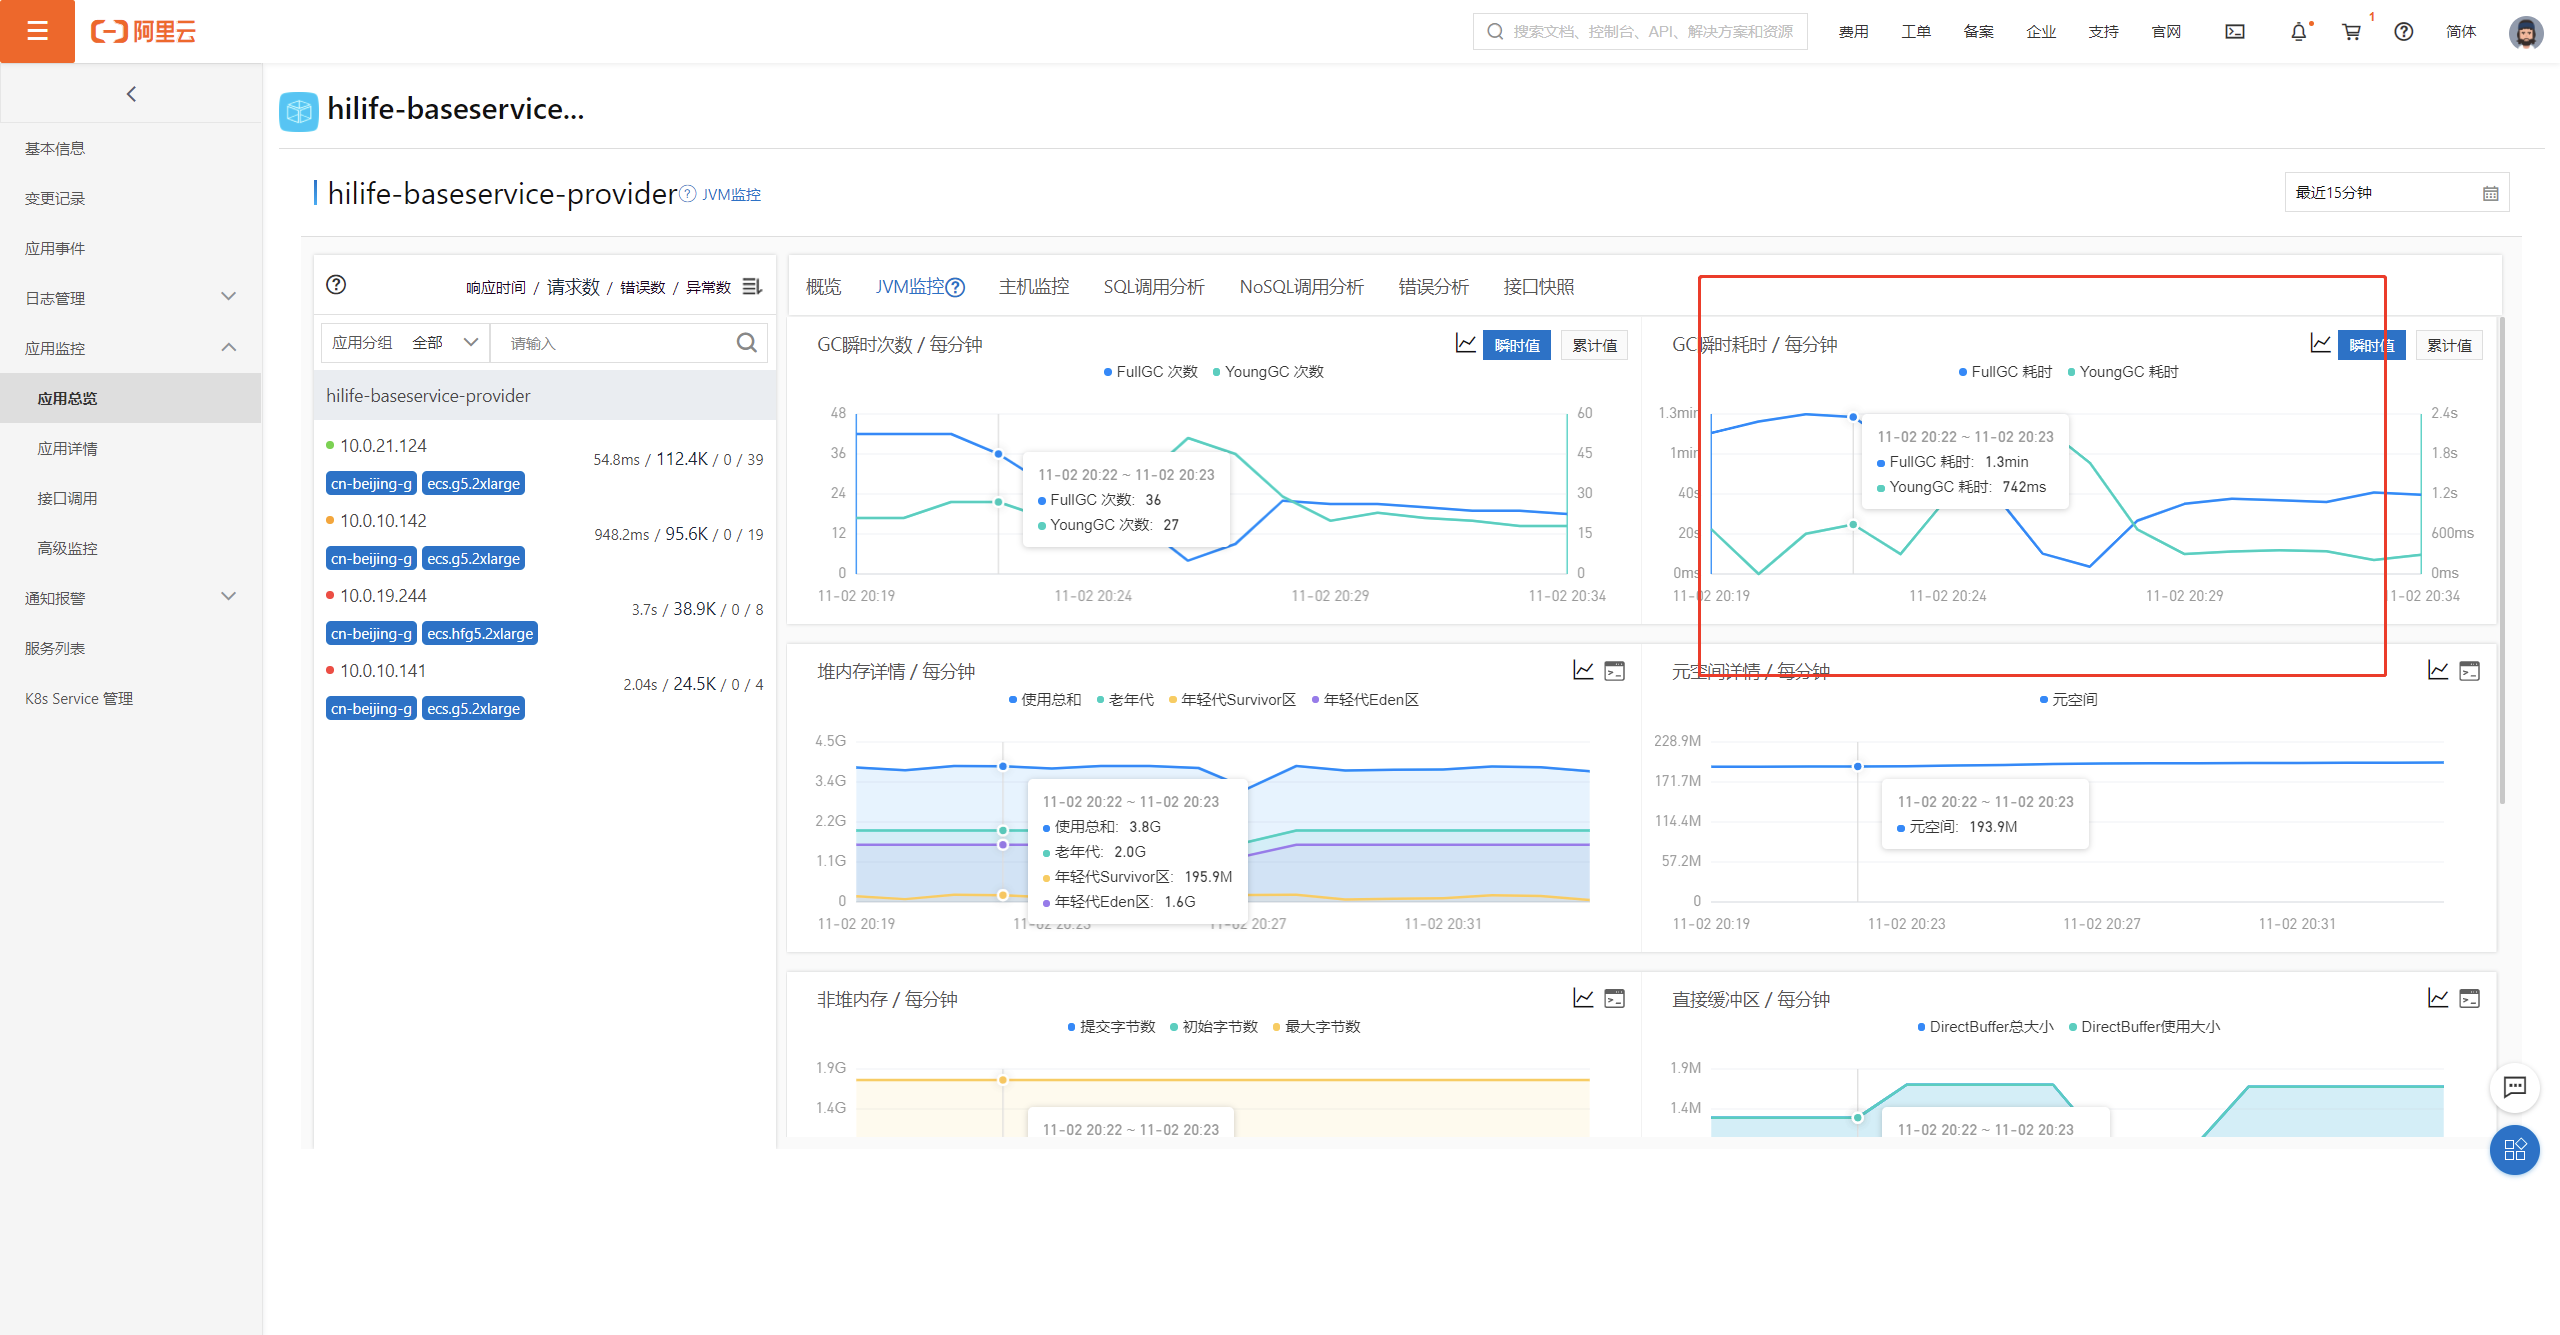Open the shopping cart icon
This screenshot has width=2560, height=1335.
2351,32
